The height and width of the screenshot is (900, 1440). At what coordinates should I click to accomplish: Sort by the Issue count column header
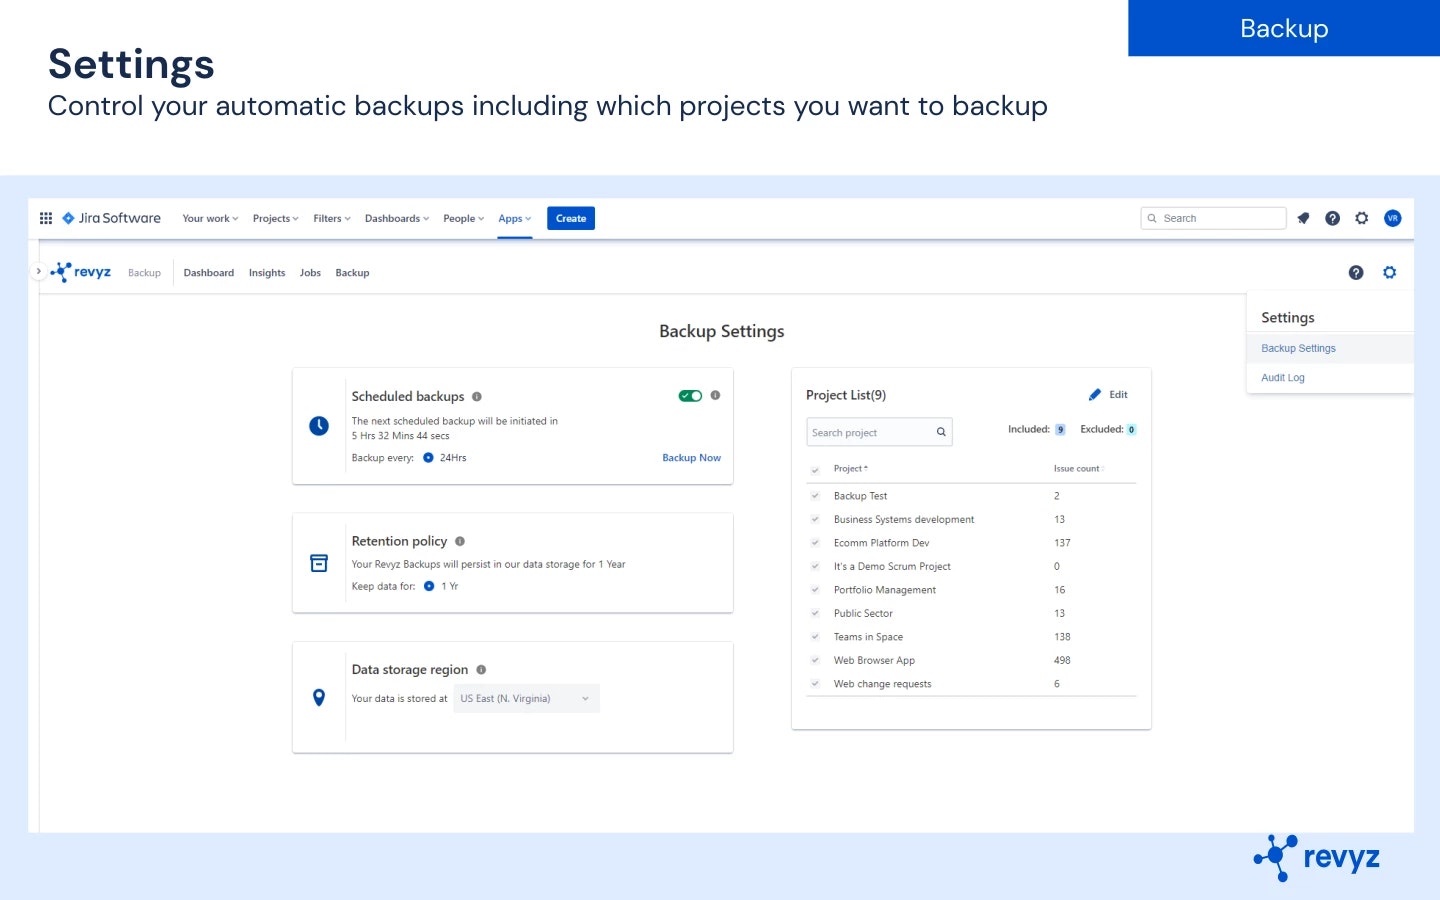(1079, 469)
